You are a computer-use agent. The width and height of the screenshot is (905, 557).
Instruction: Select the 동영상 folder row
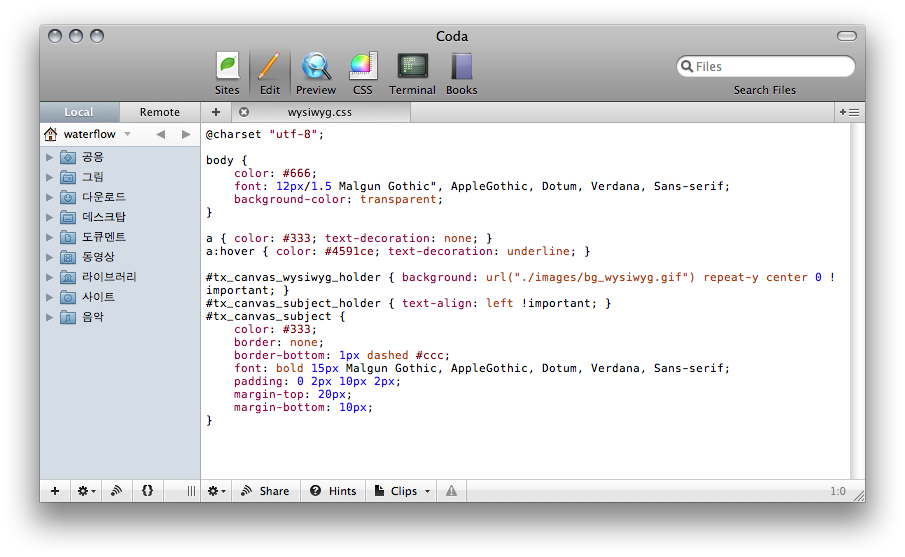coord(120,257)
